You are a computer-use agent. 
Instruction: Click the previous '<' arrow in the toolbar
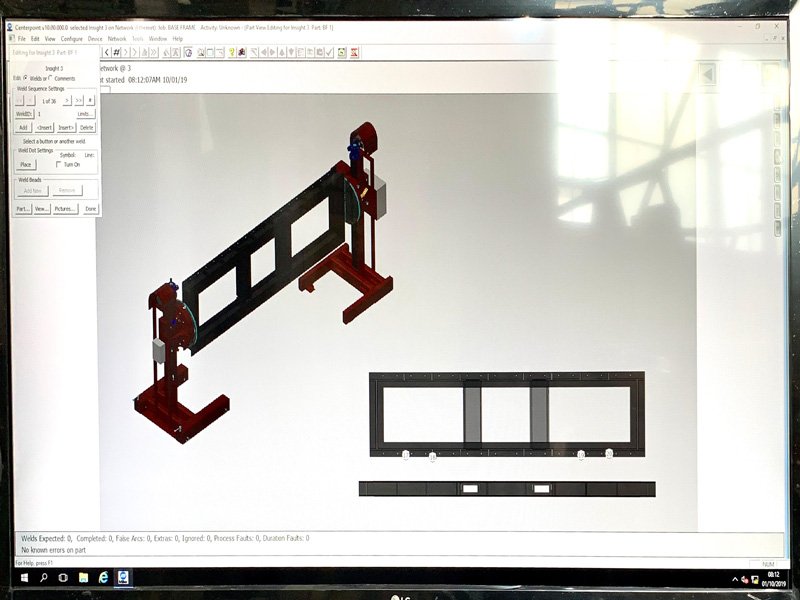[x=107, y=52]
